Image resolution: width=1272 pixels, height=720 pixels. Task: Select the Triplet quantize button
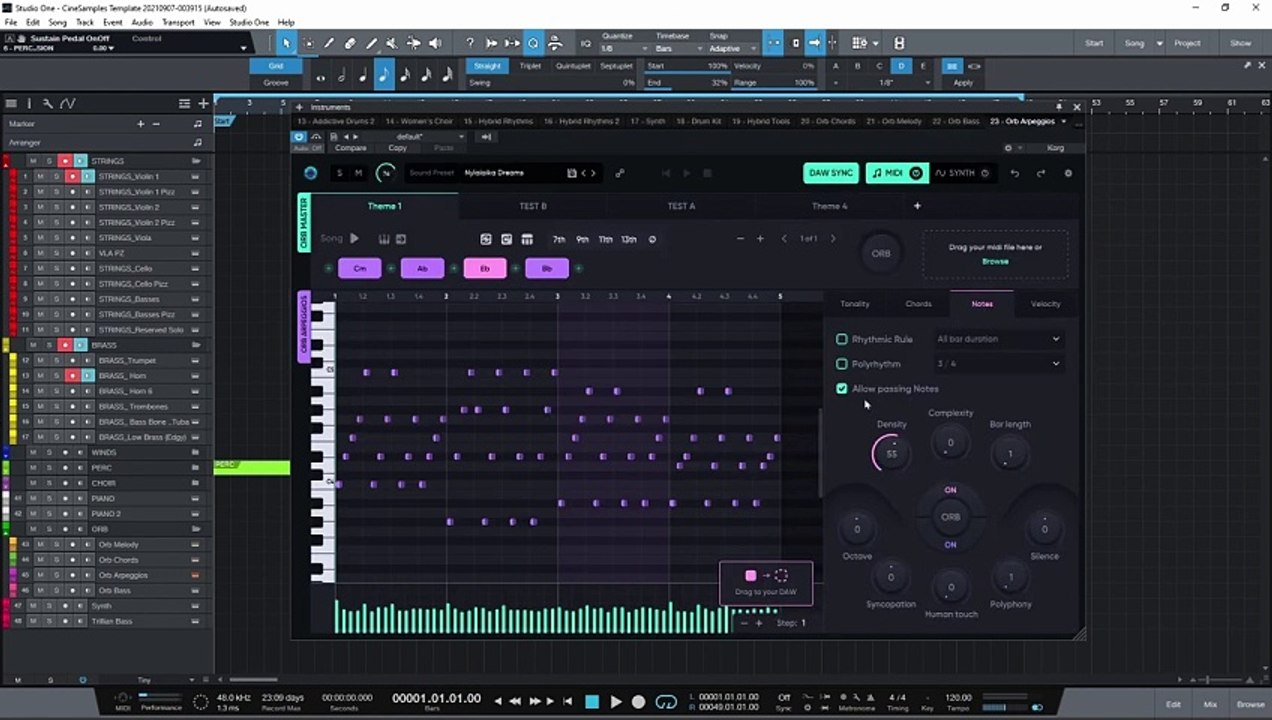(x=530, y=66)
